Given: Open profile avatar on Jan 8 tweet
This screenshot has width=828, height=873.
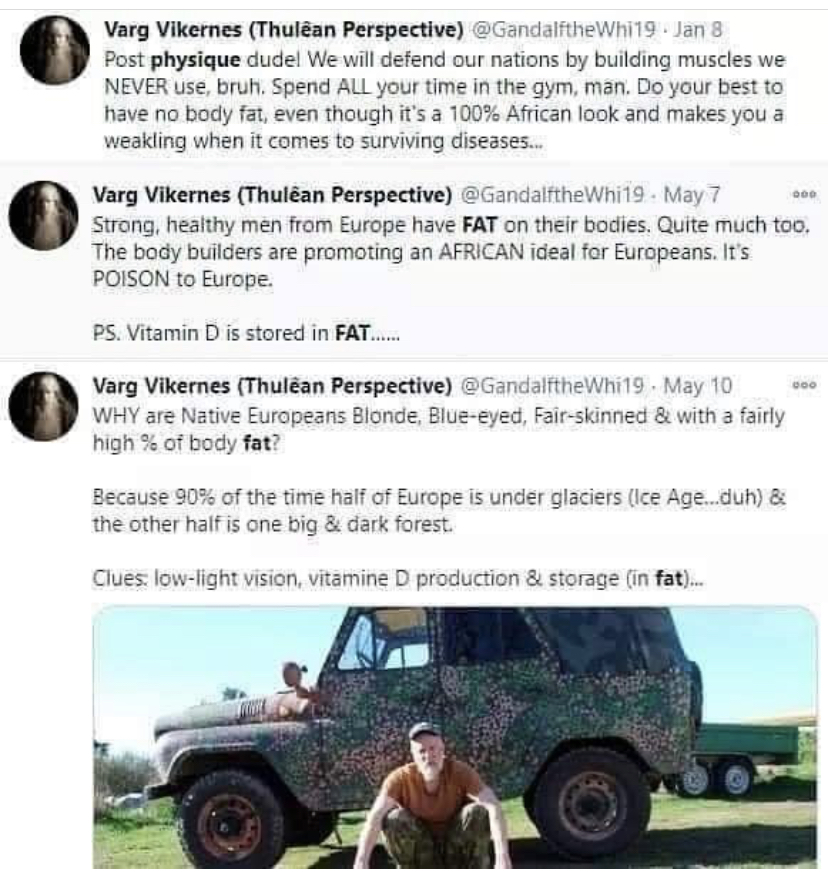Looking at the screenshot, I should [55, 50].
